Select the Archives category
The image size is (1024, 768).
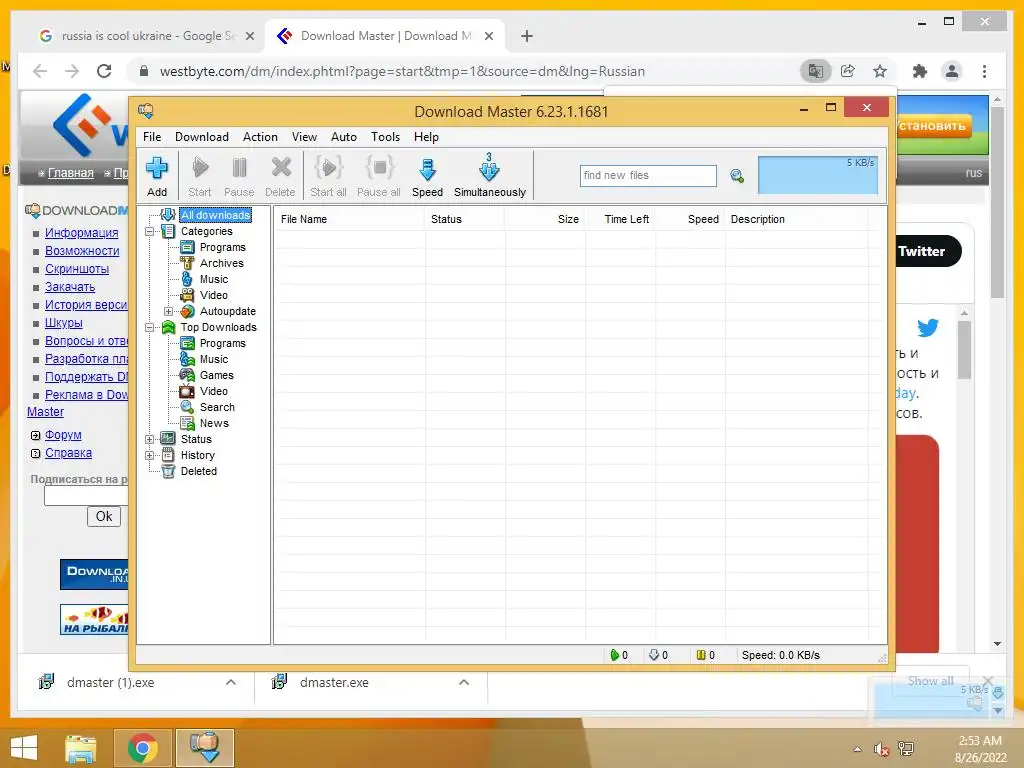[221, 263]
